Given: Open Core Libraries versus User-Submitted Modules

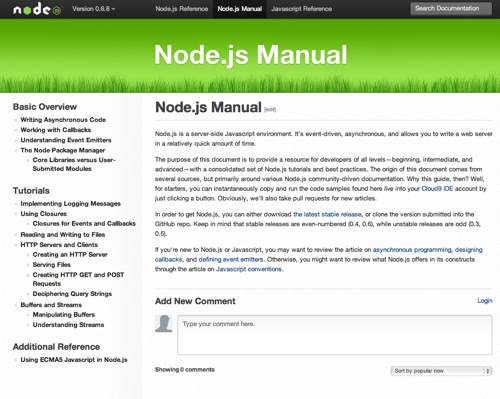Looking at the screenshot, I should [74, 164].
